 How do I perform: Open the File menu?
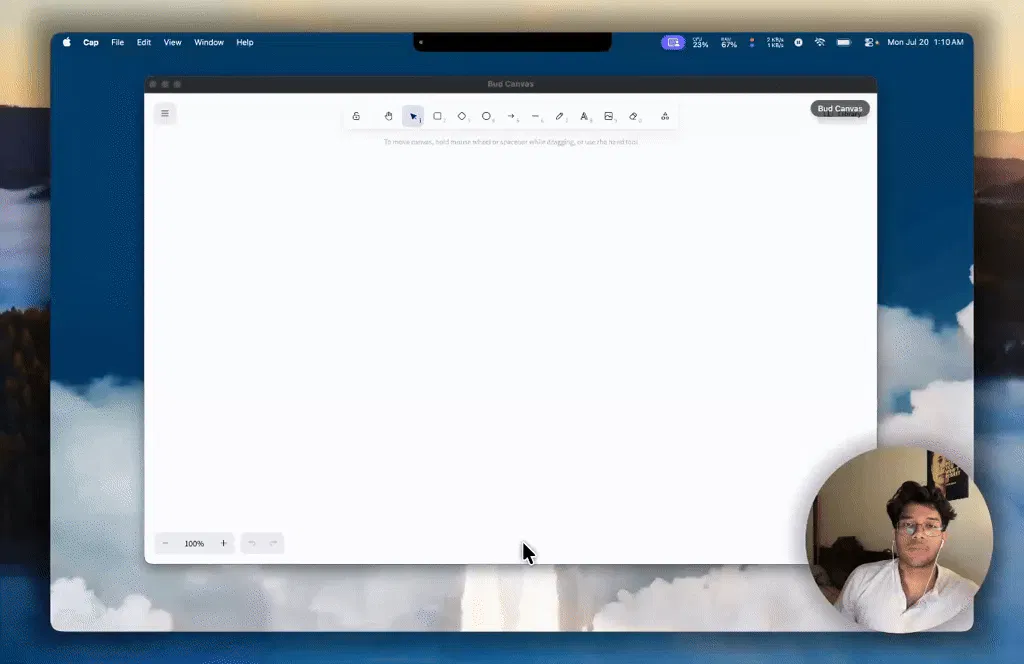[x=118, y=42]
